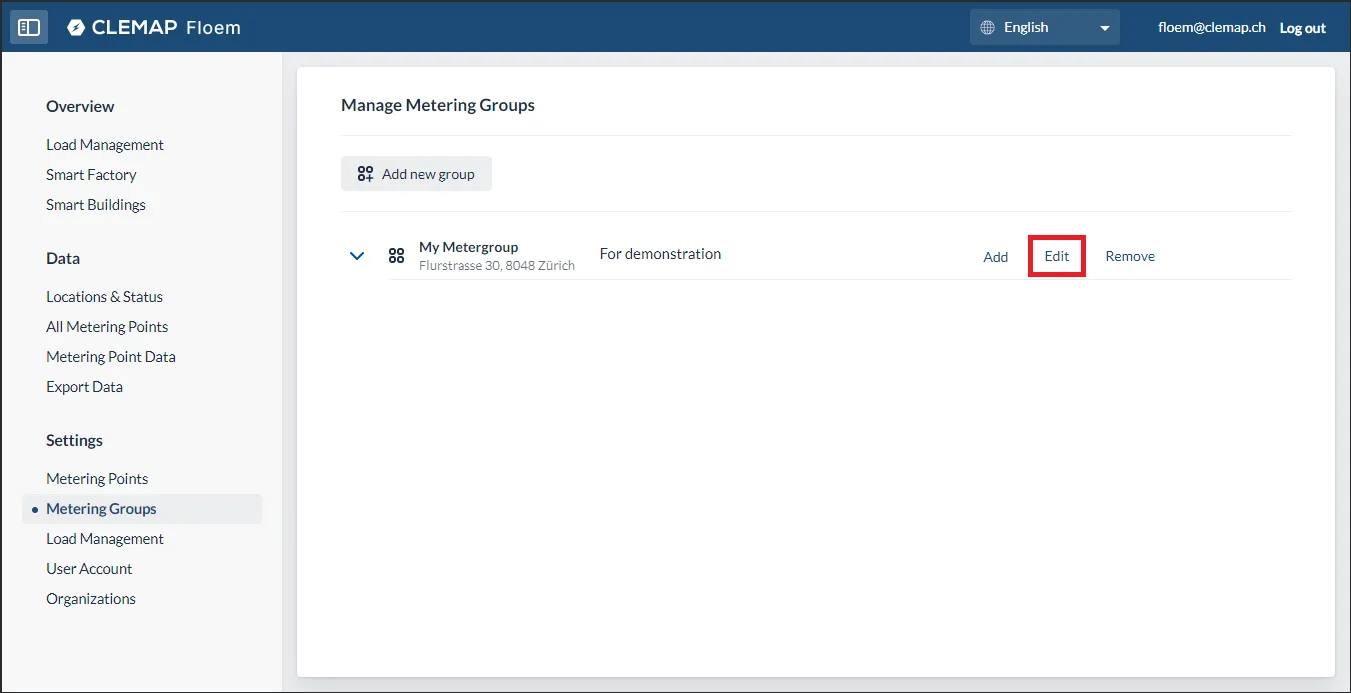Open Smart Factory page
This screenshot has height=693, width=1351.
(91, 174)
